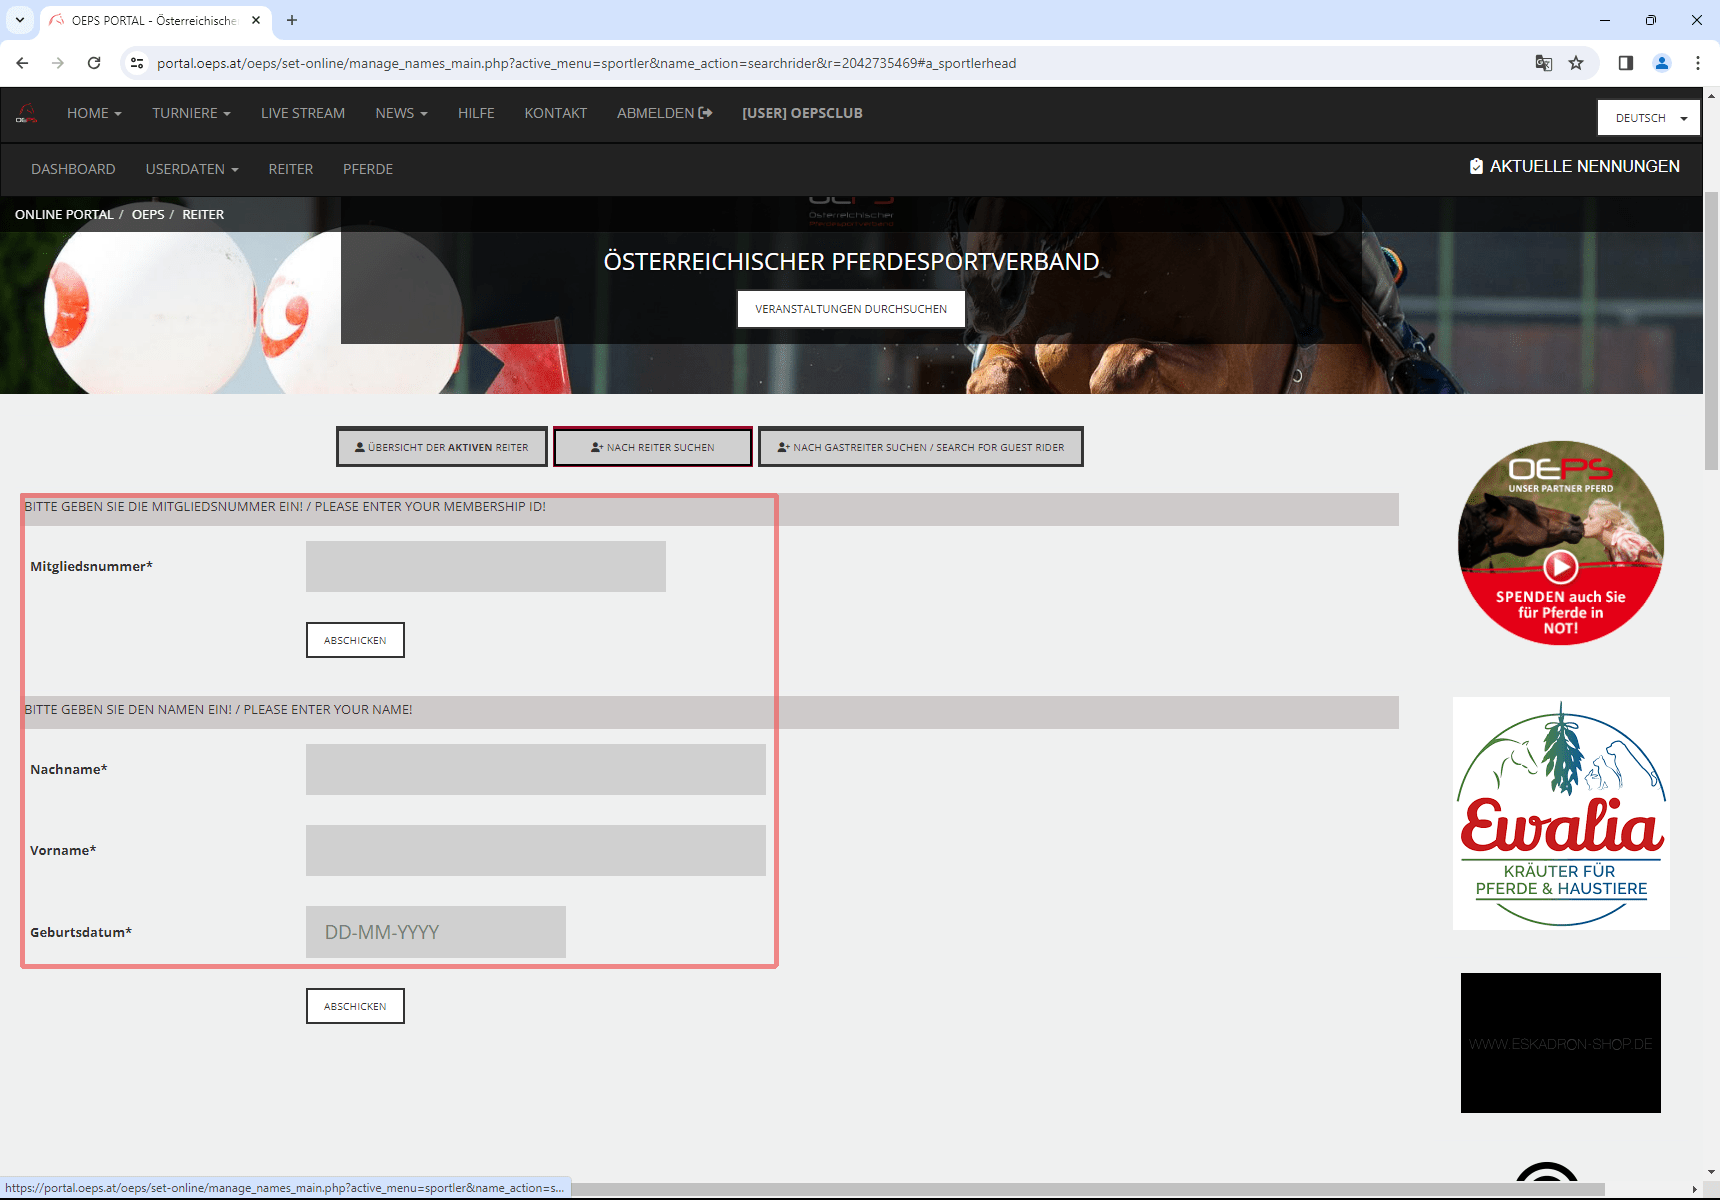The width and height of the screenshot is (1720, 1200).
Task: Open the PFERDE menu item
Action: [x=368, y=169]
